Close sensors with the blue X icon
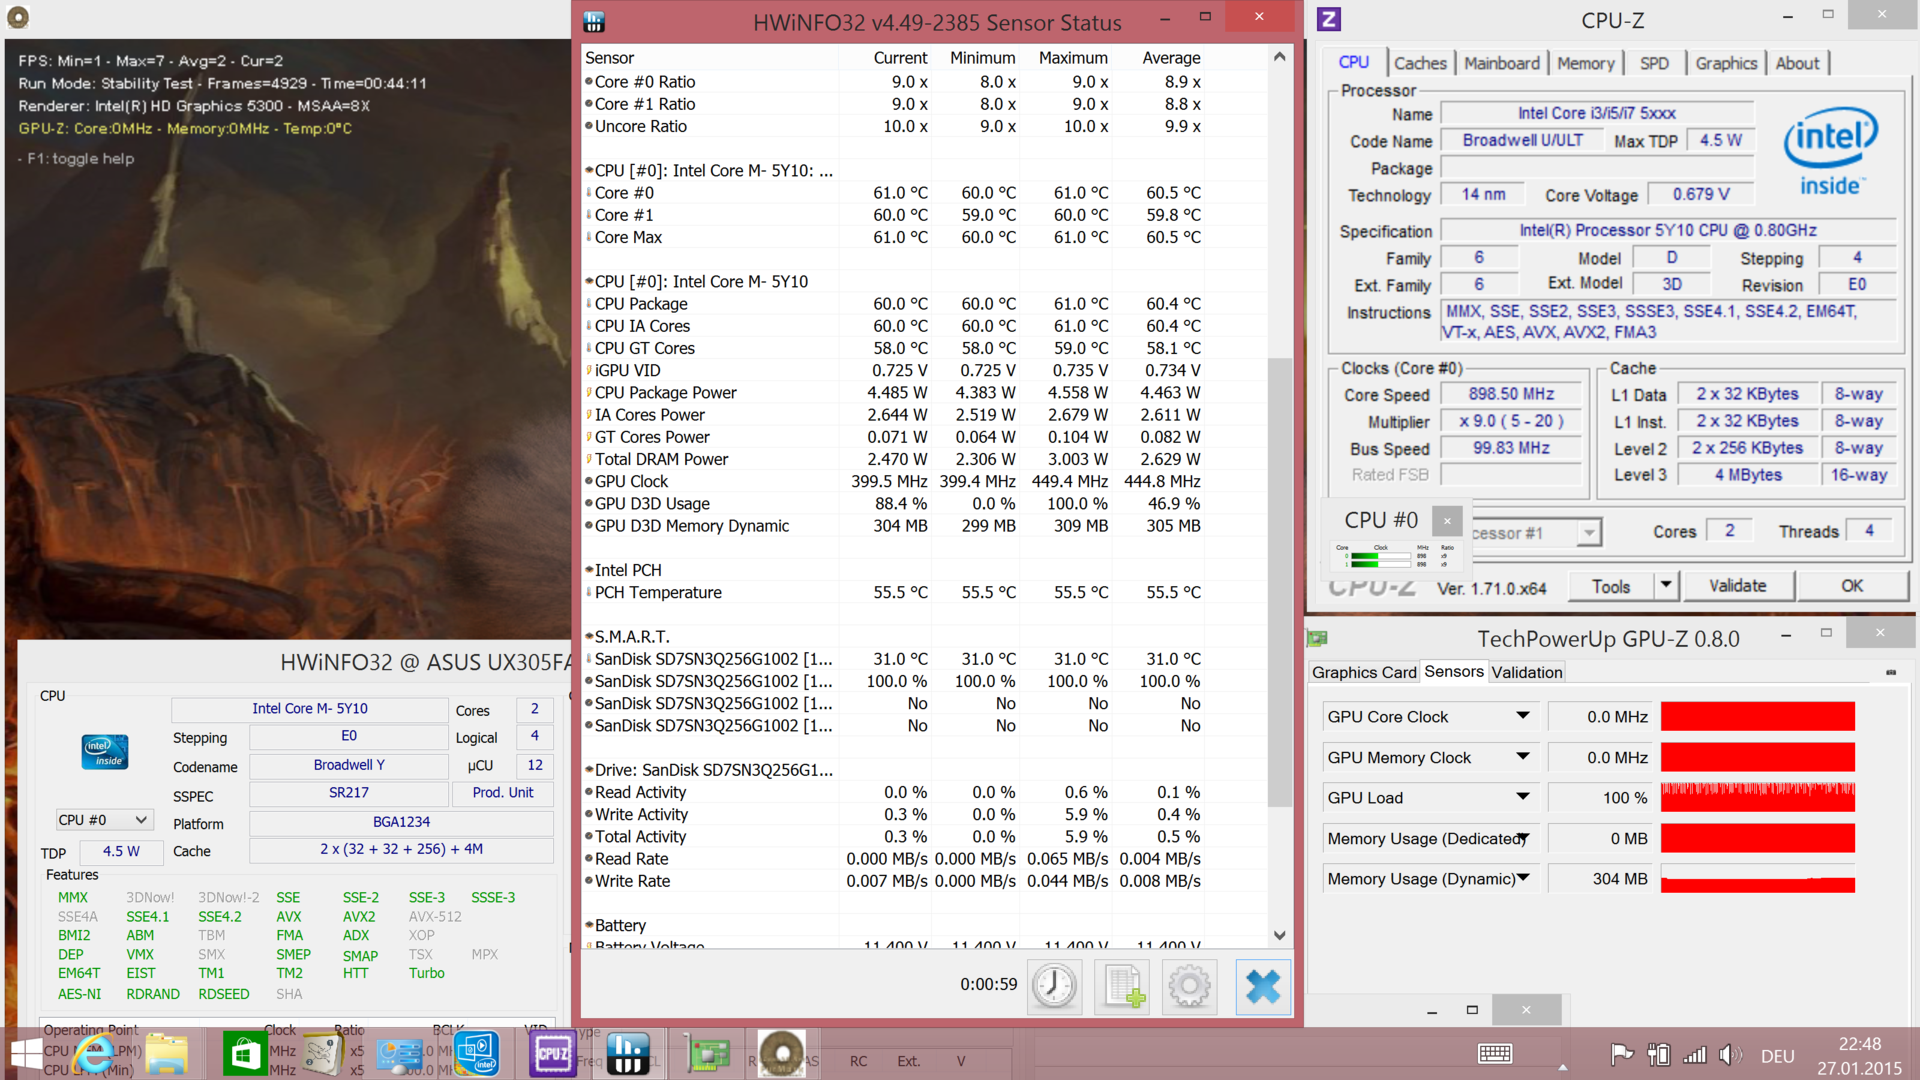 (1263, 986)
